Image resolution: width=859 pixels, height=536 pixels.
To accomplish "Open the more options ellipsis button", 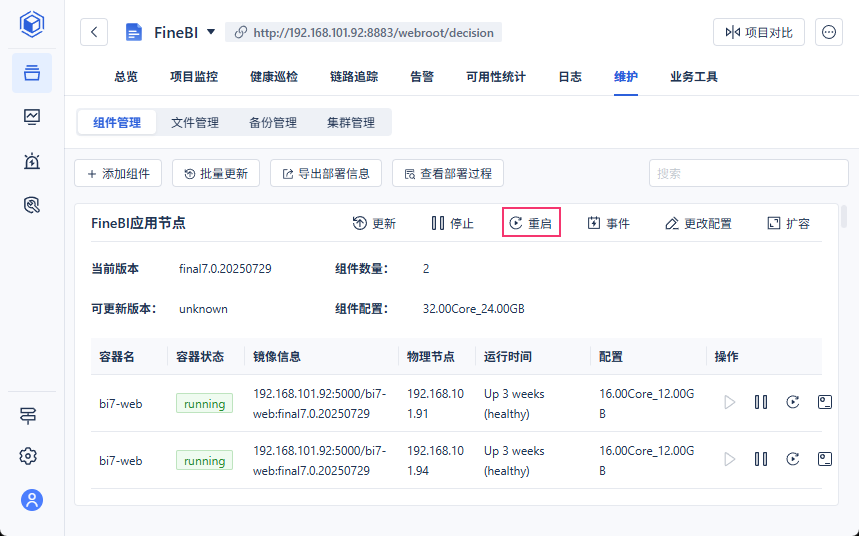I will (829, 32).
